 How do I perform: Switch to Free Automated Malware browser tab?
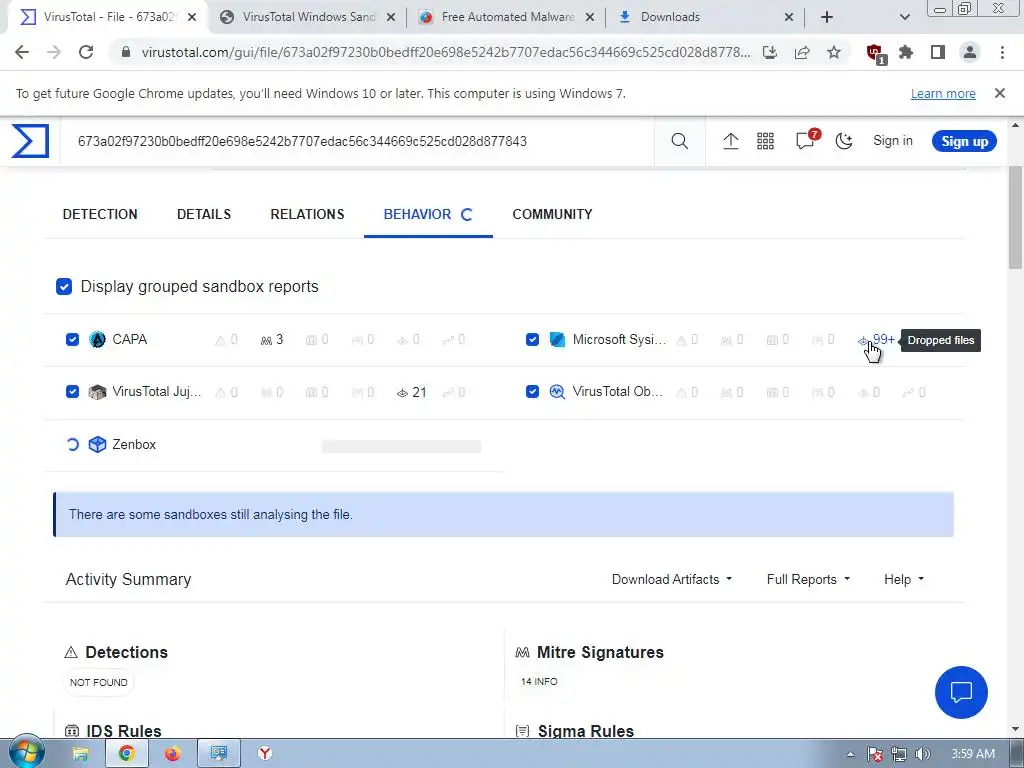[x=507, y=17]
